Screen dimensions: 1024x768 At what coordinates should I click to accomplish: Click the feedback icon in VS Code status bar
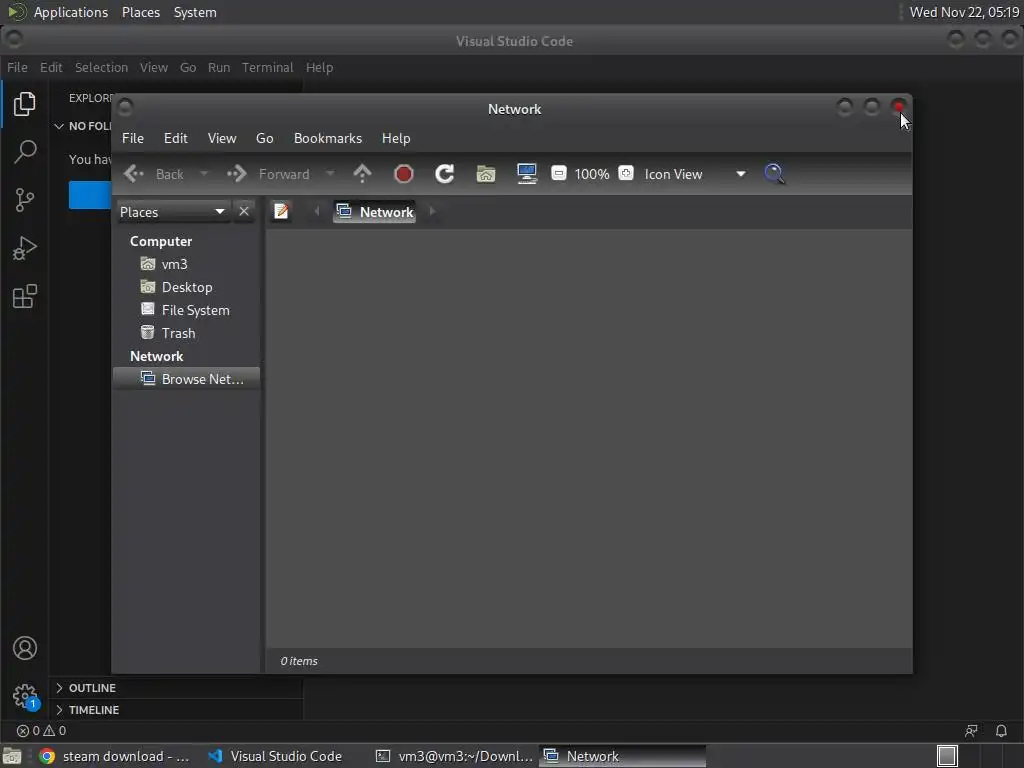tap(971, 731)
